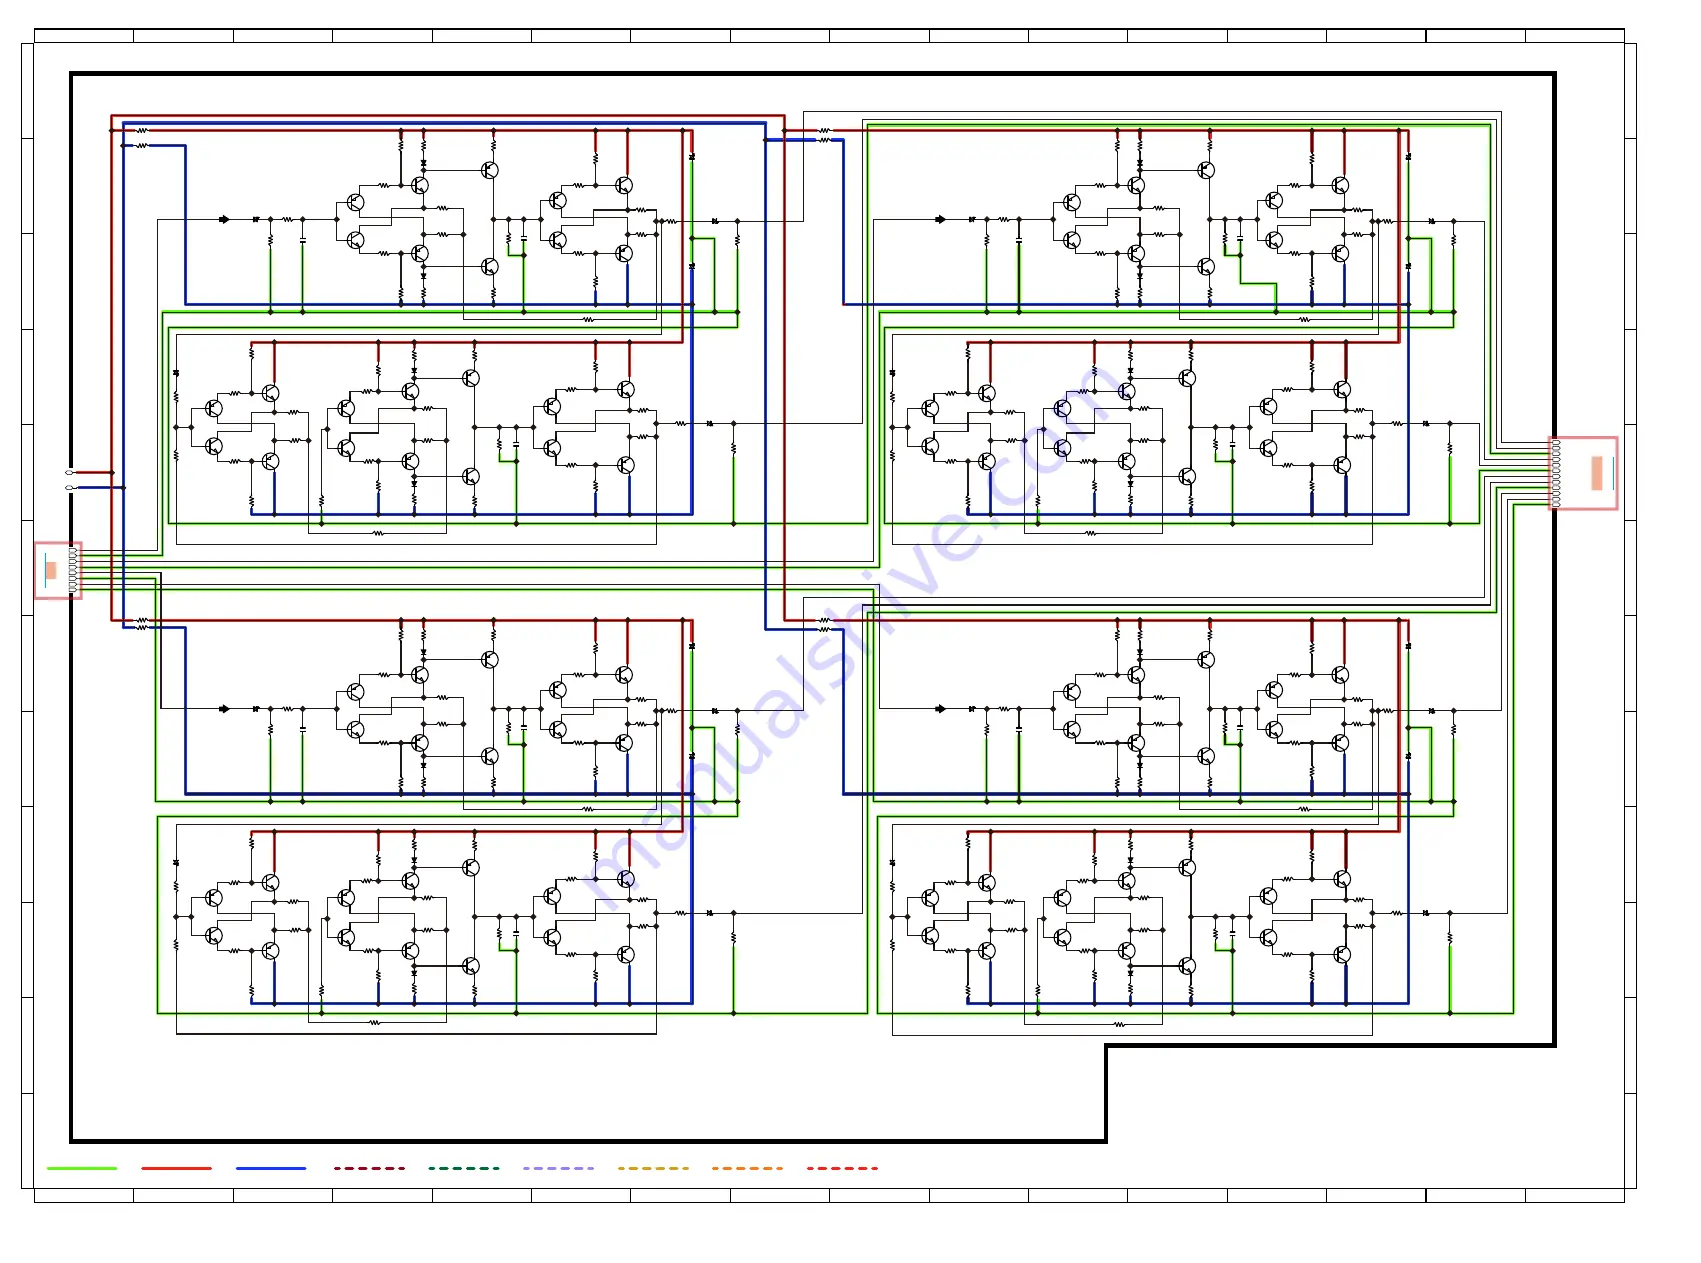Screen dimensions: 1701x1263
Task: Click the input arrow of bottom-right amplifier block
Action: (x=940, y=709)
